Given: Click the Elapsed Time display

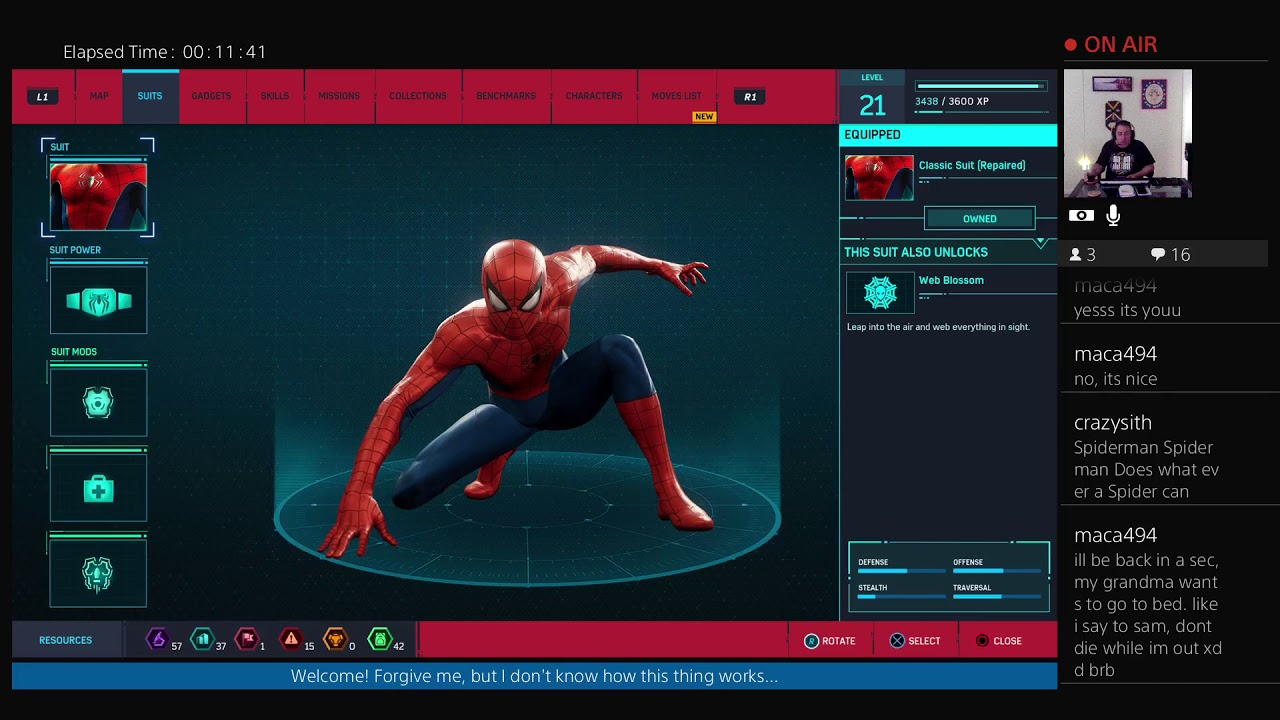Looking at the screenshot, I should (165, 52).
